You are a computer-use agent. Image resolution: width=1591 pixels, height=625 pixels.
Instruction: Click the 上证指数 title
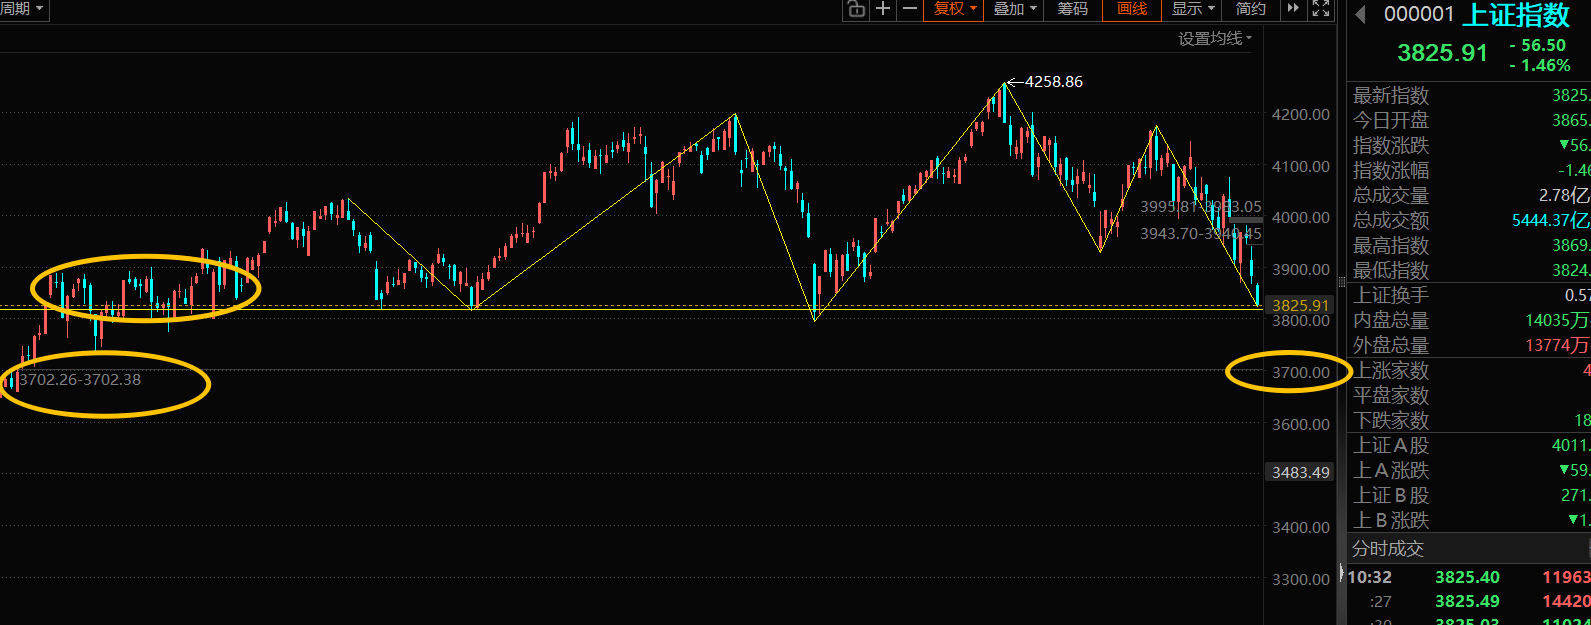[x=1516, y=15]
